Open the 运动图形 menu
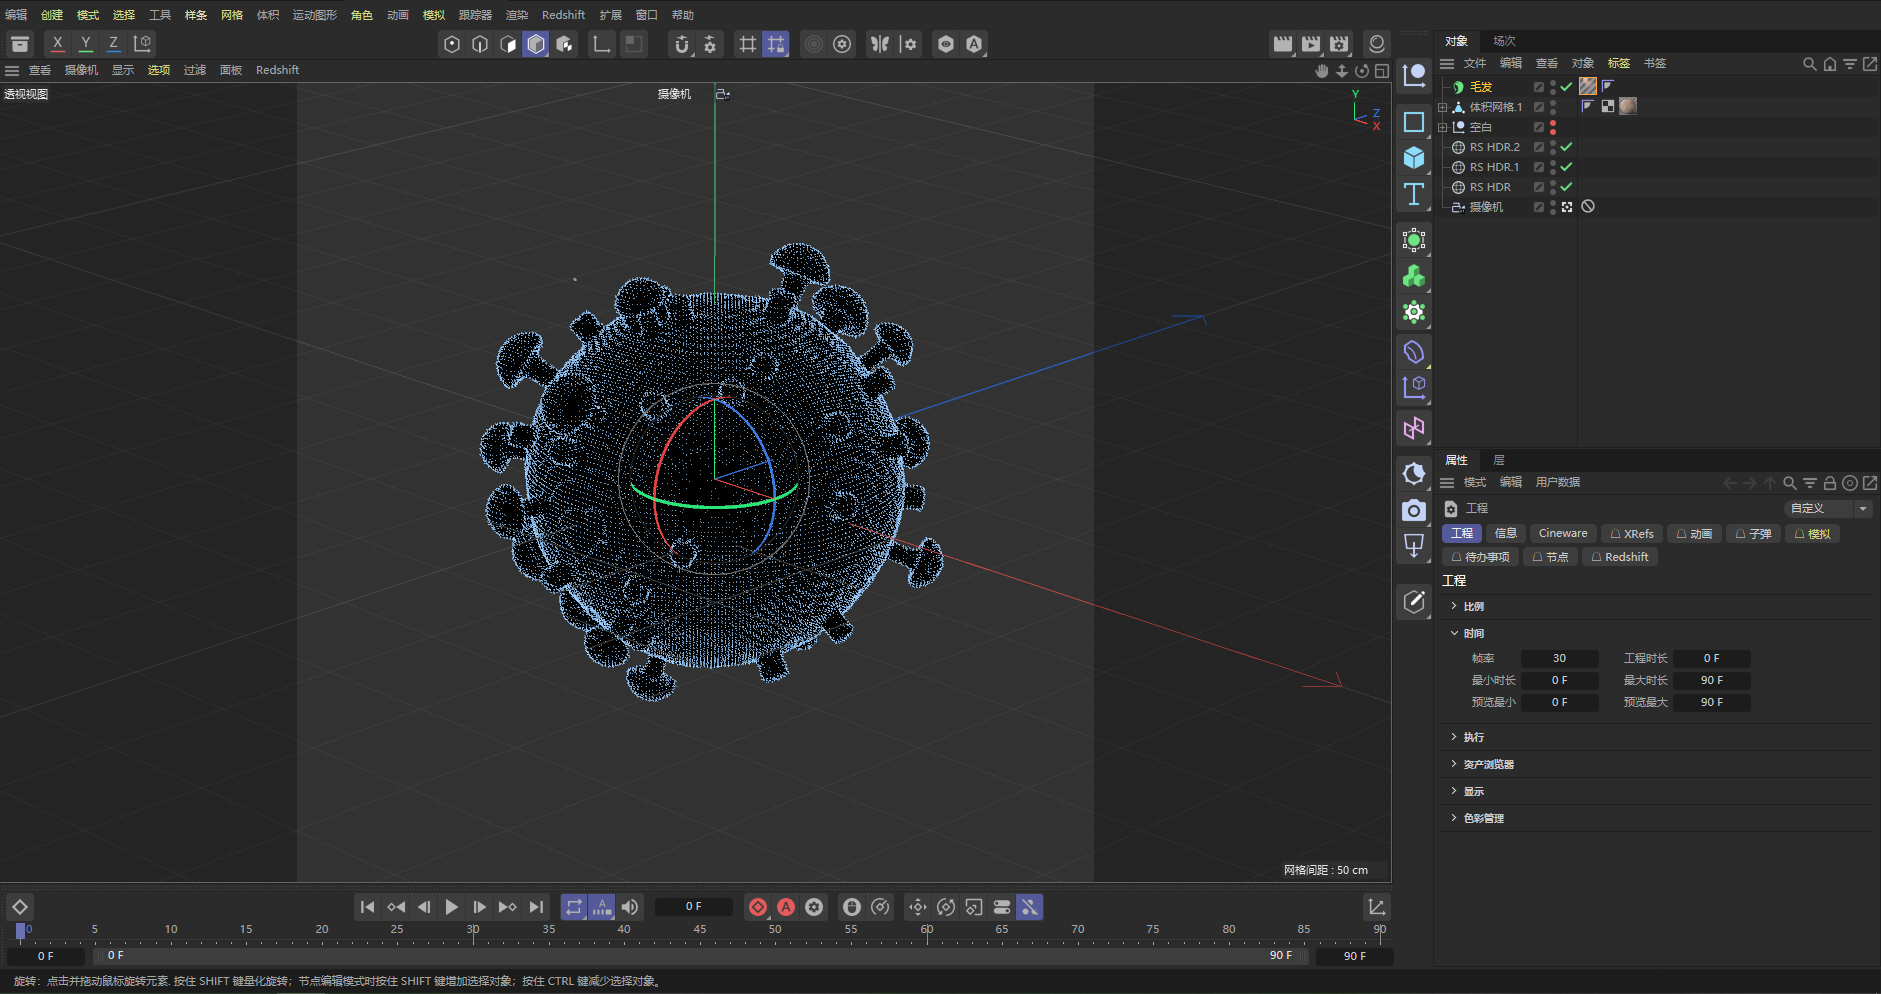1881x994 pixels. [x=315, y=15]
